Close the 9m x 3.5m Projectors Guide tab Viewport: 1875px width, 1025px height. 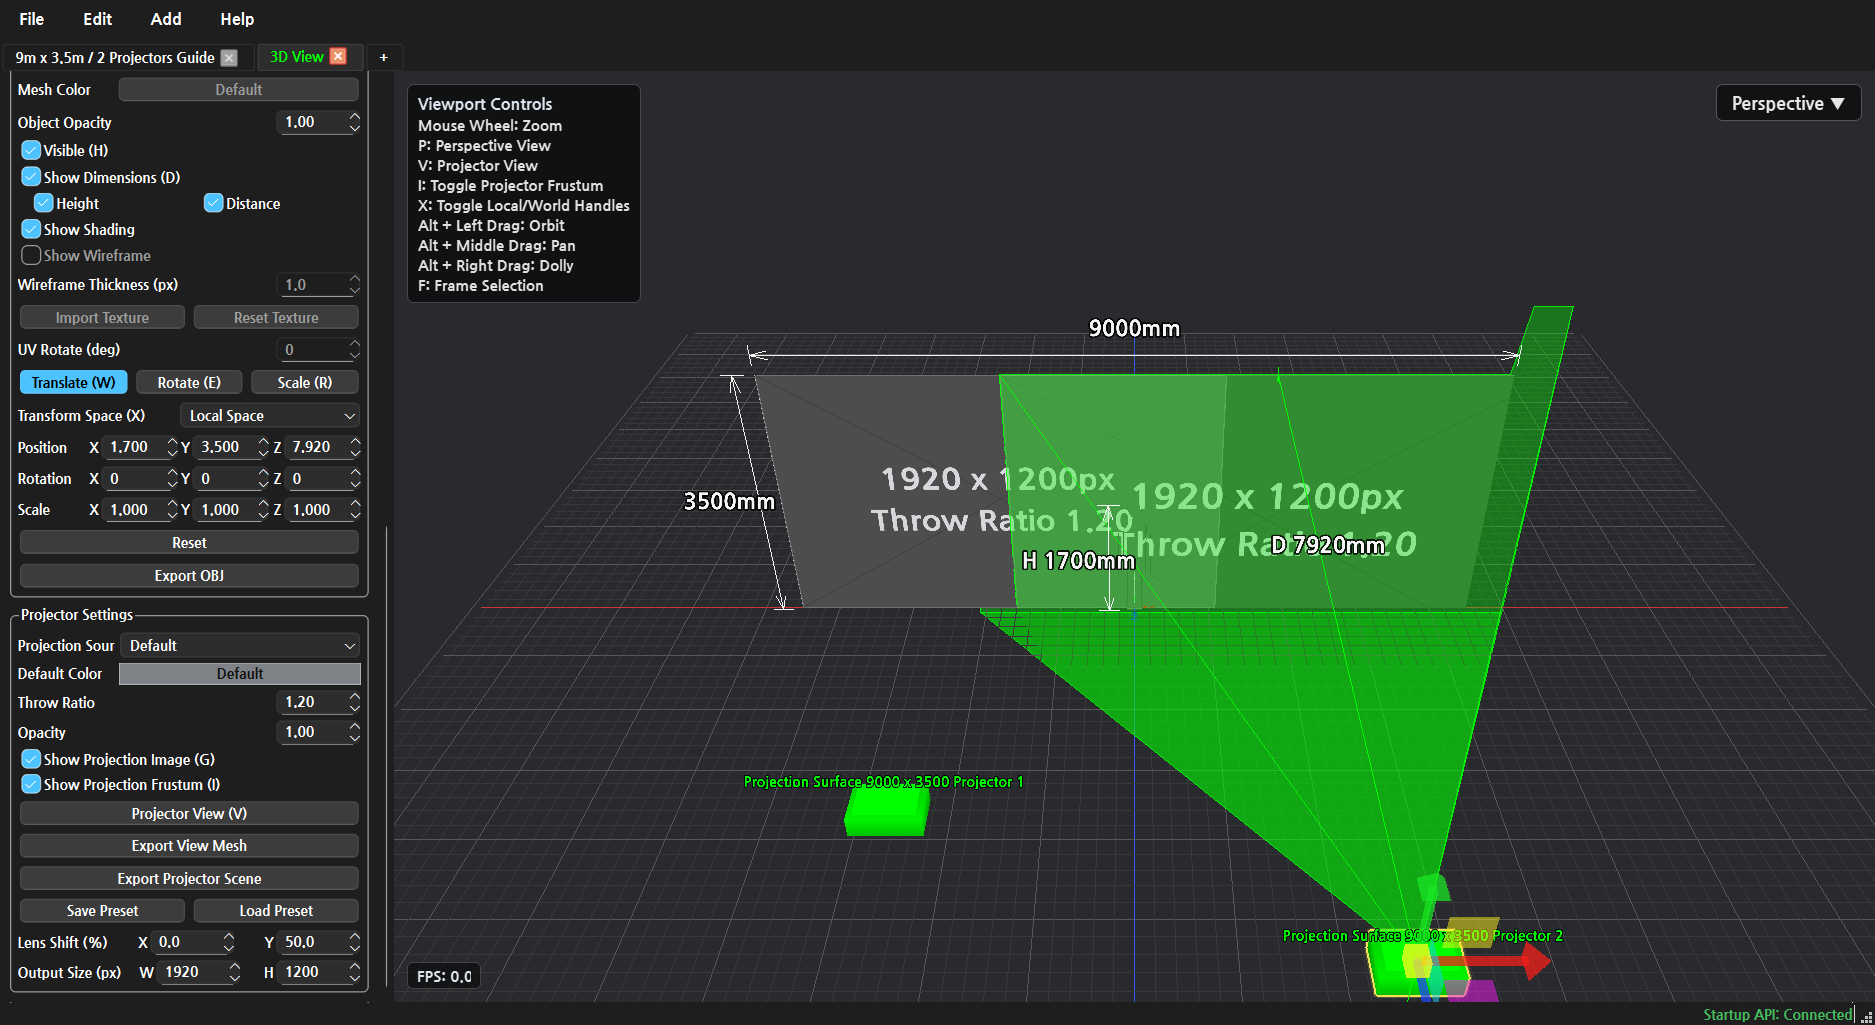click(x=229, y=57)
